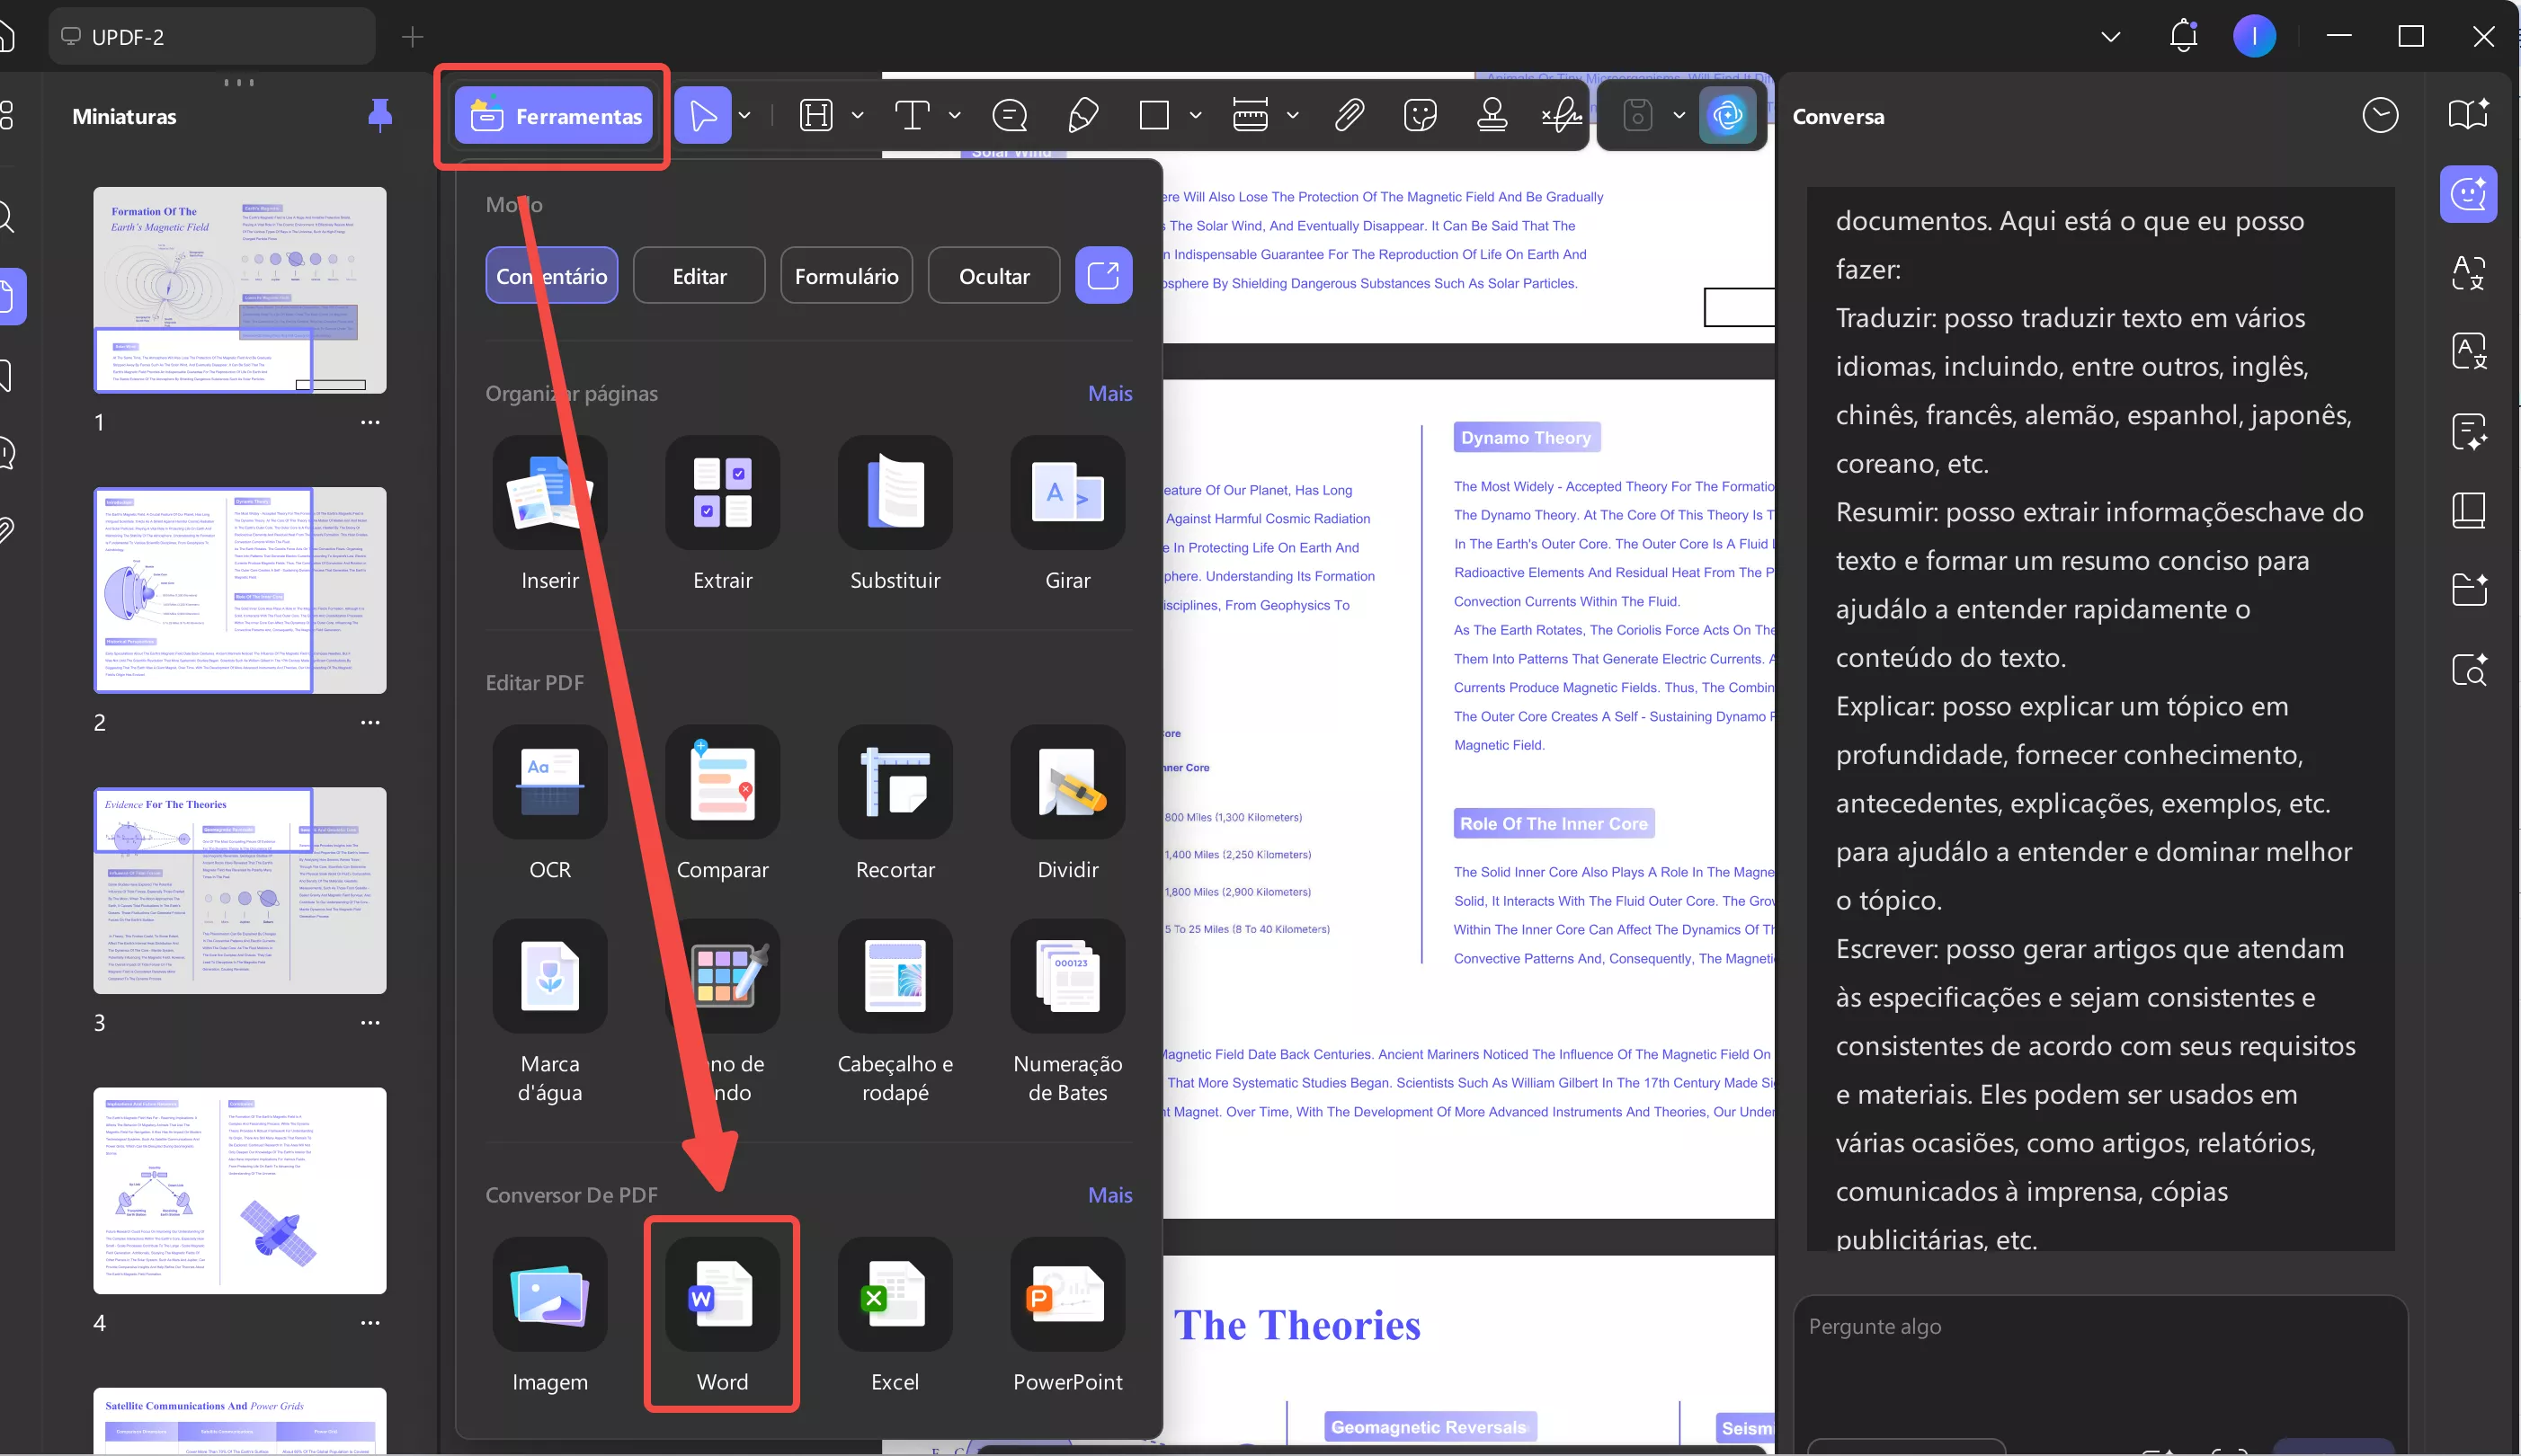Select the Dividir split tool
This screenshot has height=1456, width=2521.
pyautogui.click(x=1067, y=782)
